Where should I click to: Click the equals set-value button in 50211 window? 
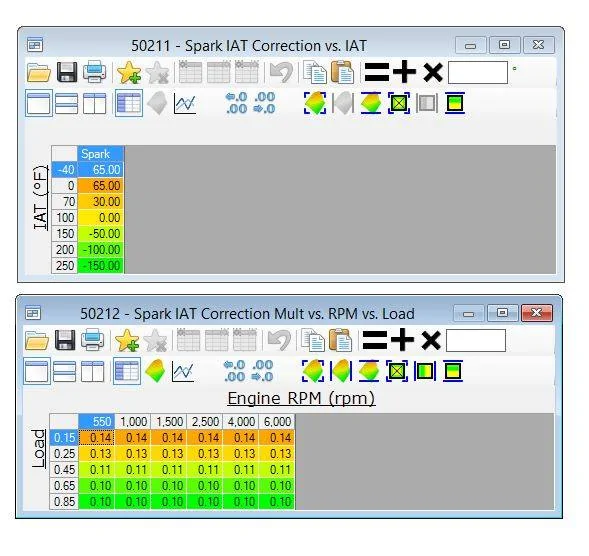[x=377, y=72]
